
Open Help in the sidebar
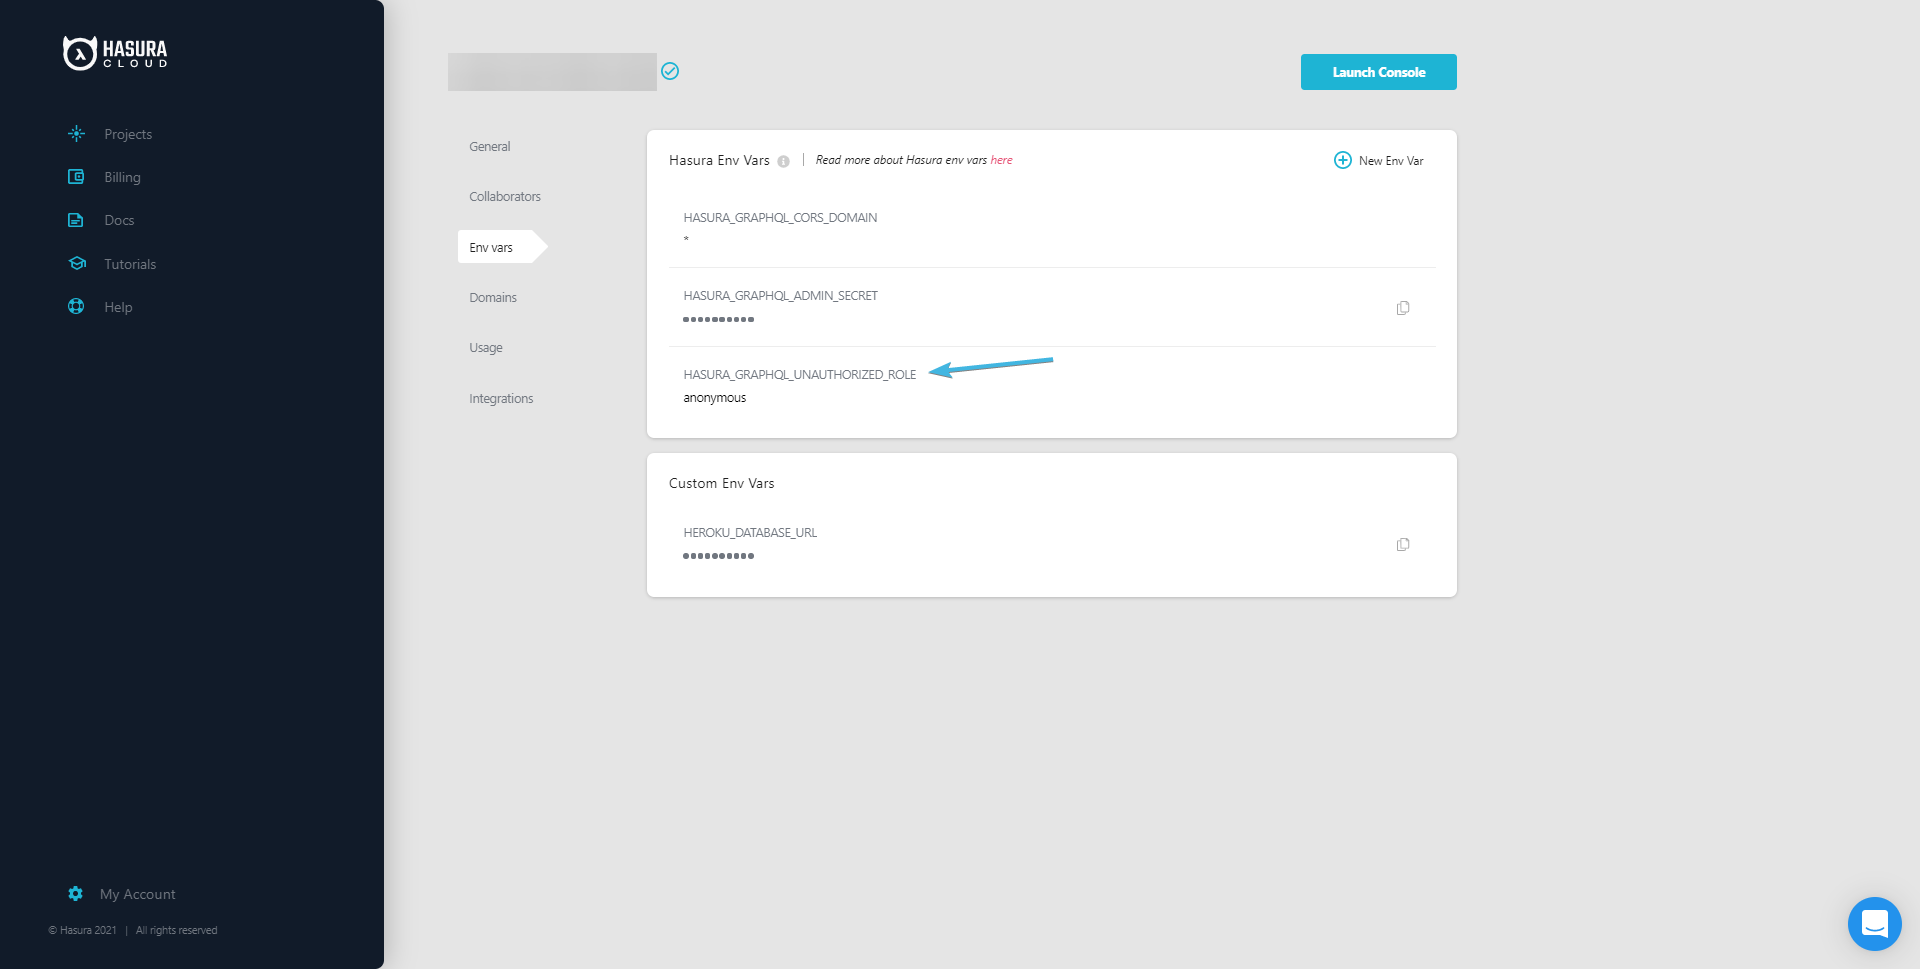(118, 307)
